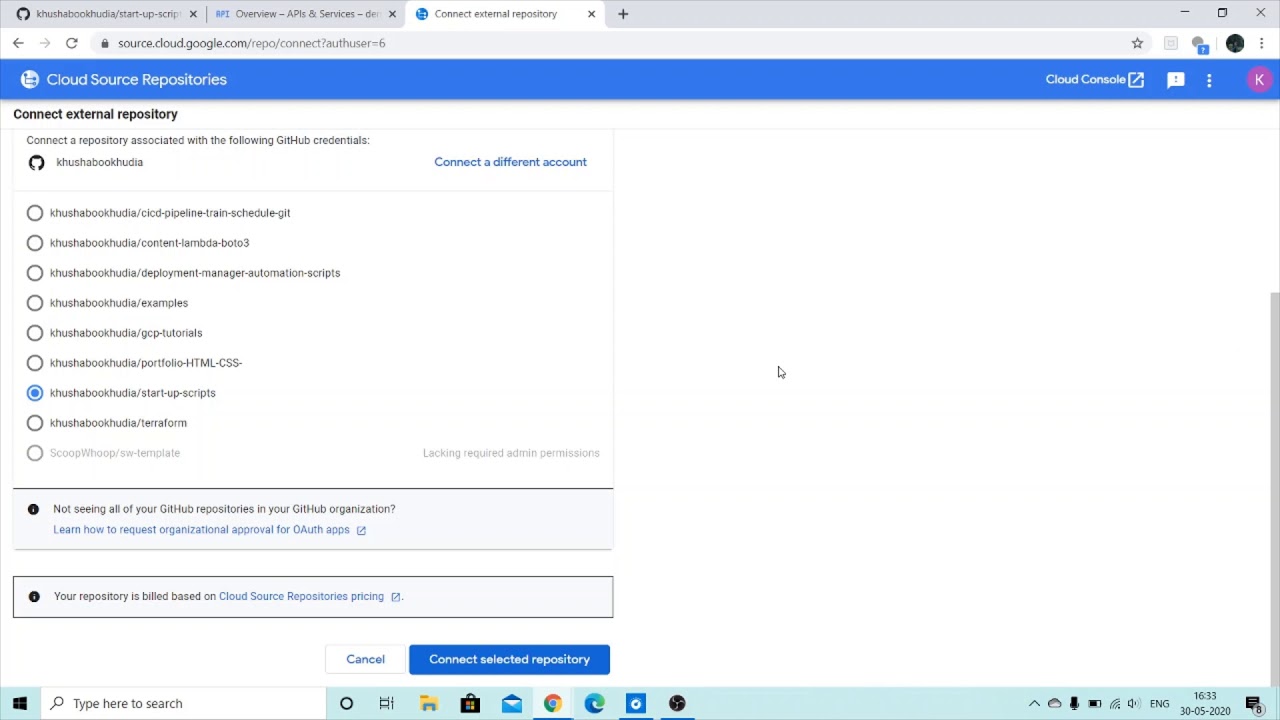Open the three-dot more options menu
1280x720 pixels.
point(1209,80)
